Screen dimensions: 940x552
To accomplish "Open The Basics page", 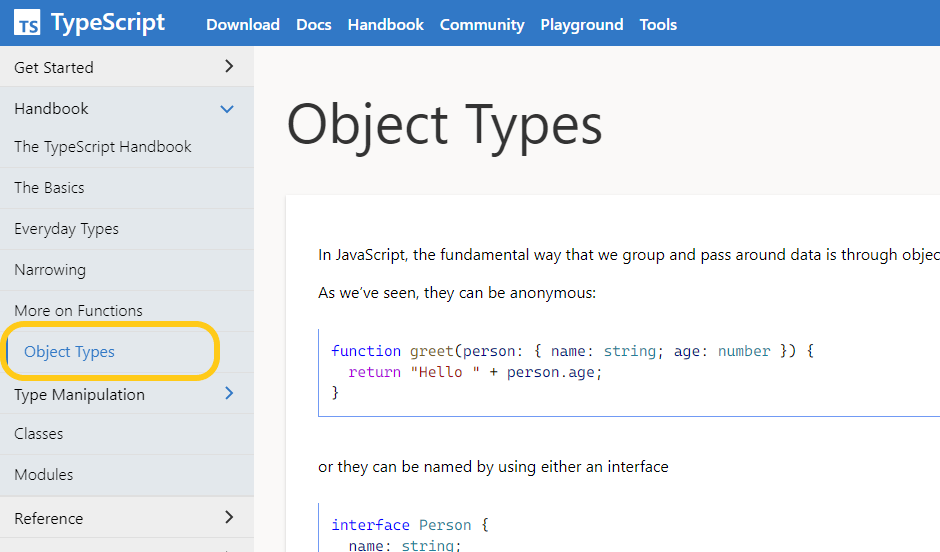I will [49, 188].
